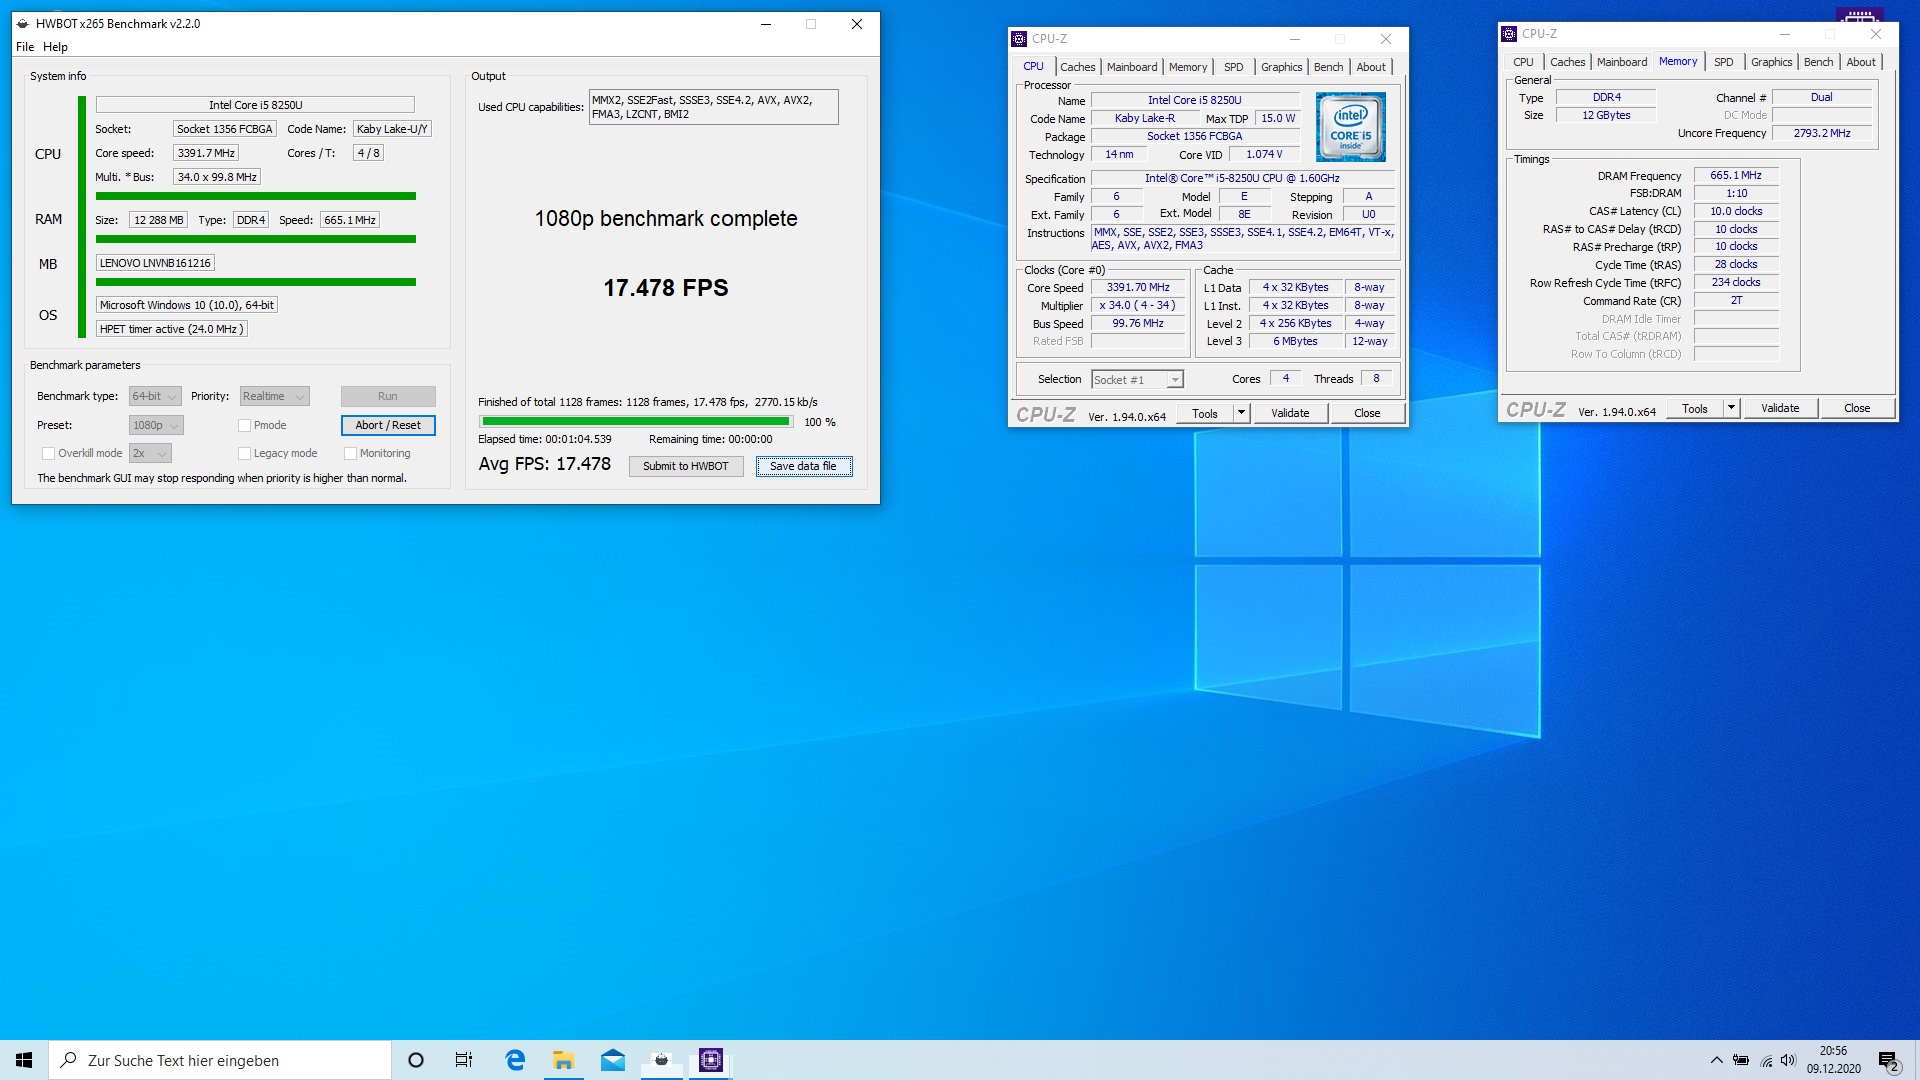Click the 17.478 FPS result text

click(x=666, y=288)
